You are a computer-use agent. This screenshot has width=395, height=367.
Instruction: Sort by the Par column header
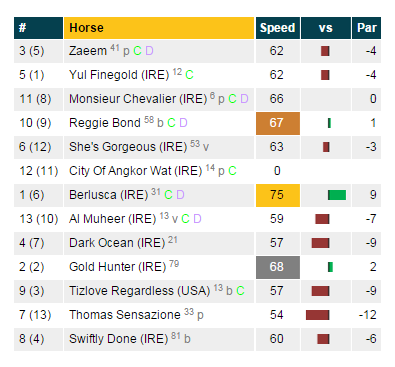tap(366, 28)
